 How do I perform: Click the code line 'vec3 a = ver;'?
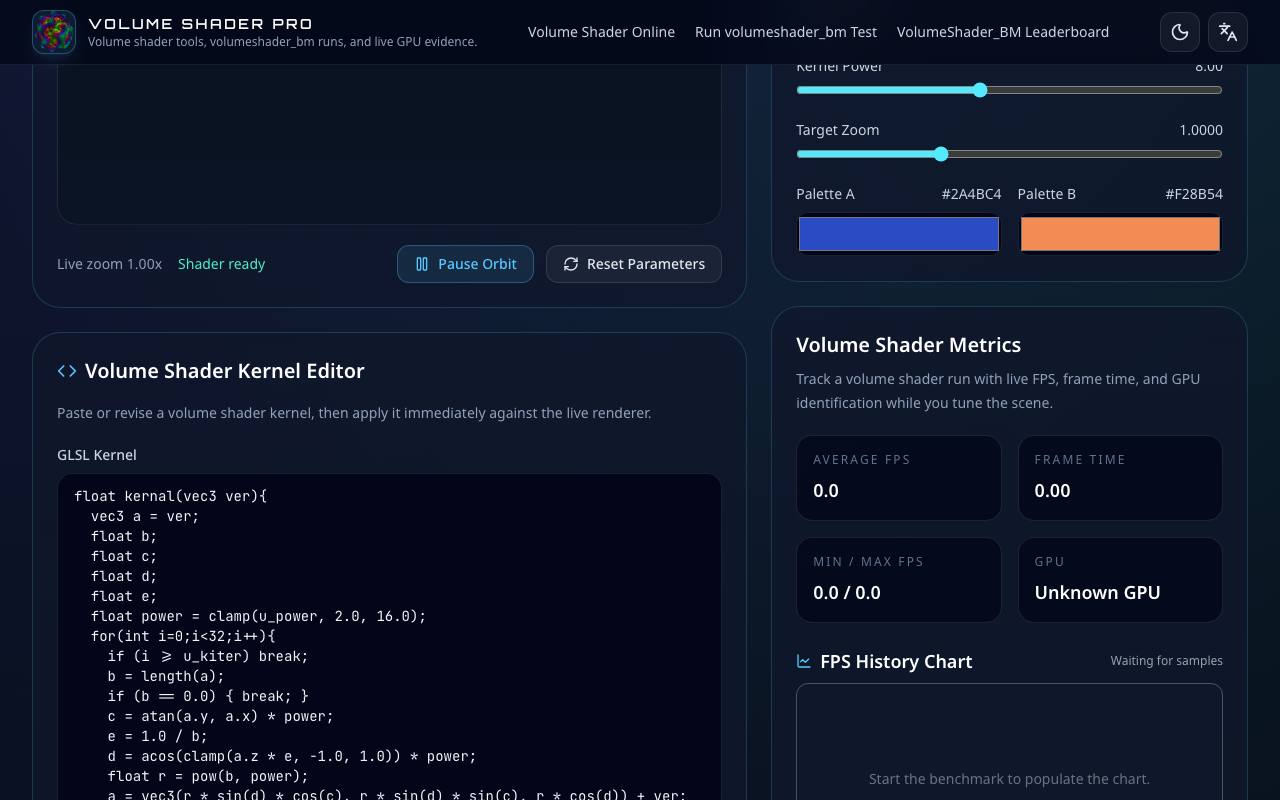click(145, 516)
